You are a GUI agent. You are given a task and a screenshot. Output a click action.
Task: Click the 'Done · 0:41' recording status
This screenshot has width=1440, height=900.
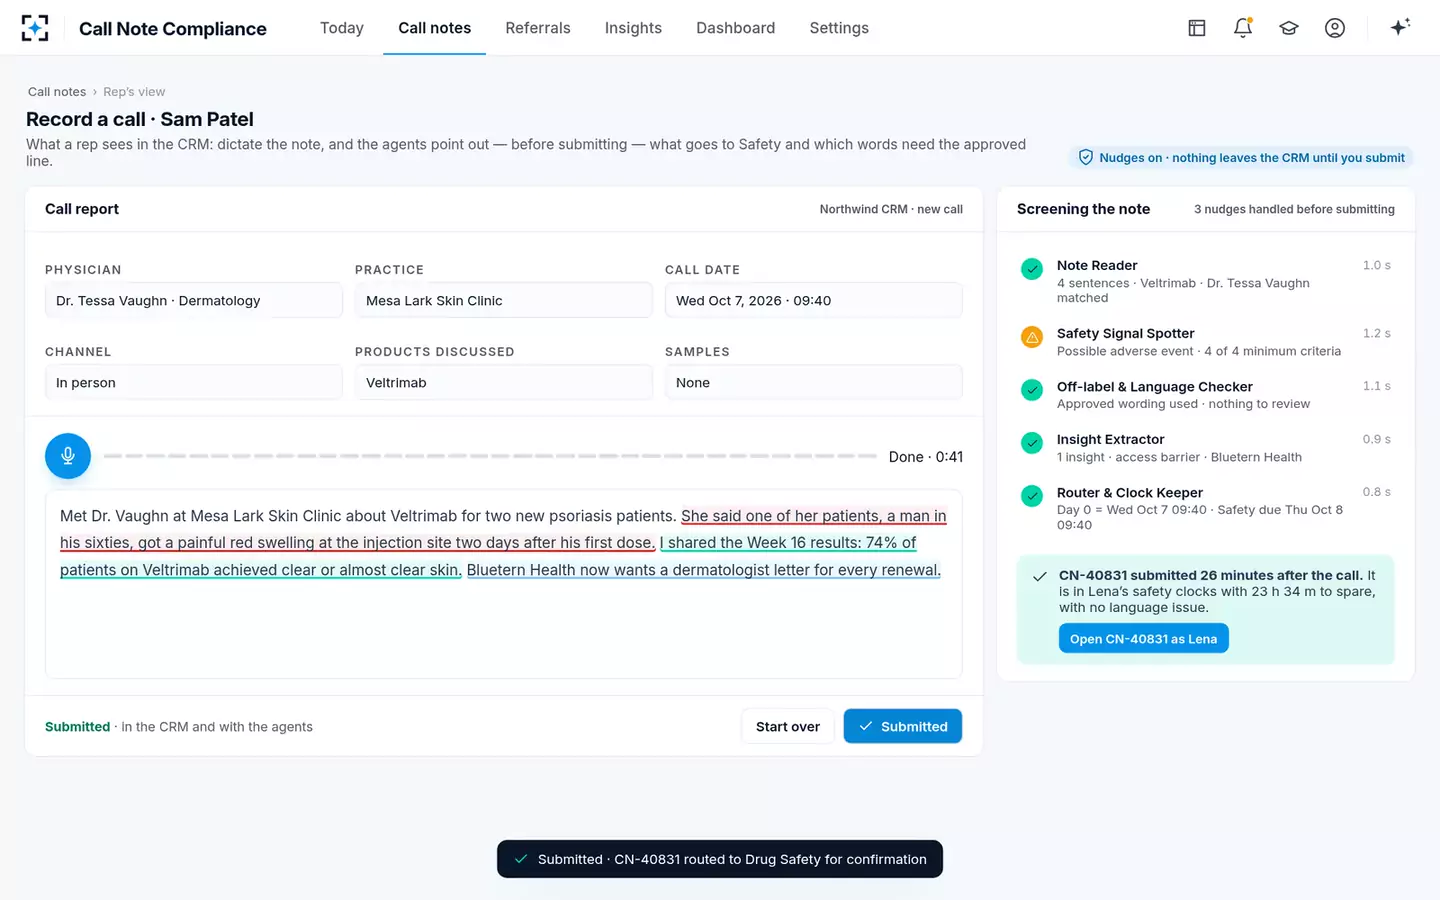pyautogui.click(x=926, y=457)
